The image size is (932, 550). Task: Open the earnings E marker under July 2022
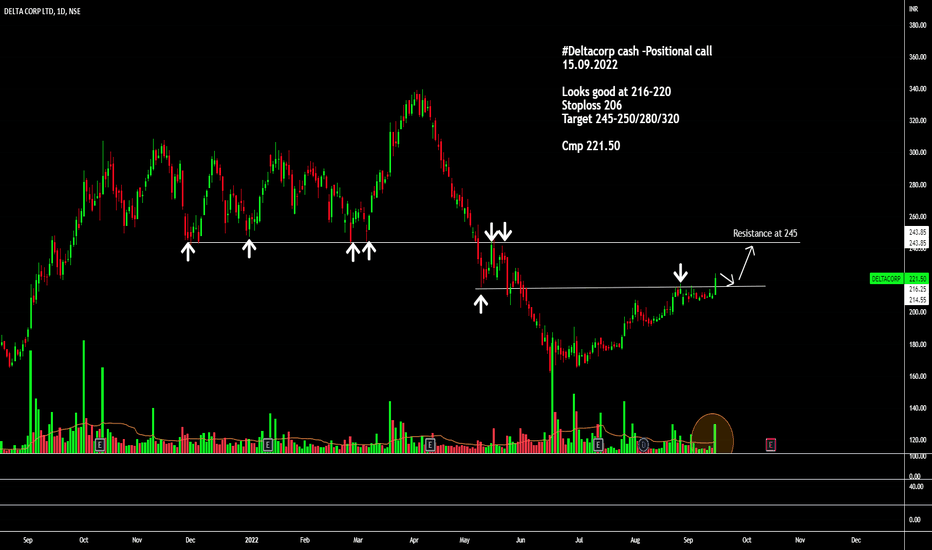(x=599, y=444)
